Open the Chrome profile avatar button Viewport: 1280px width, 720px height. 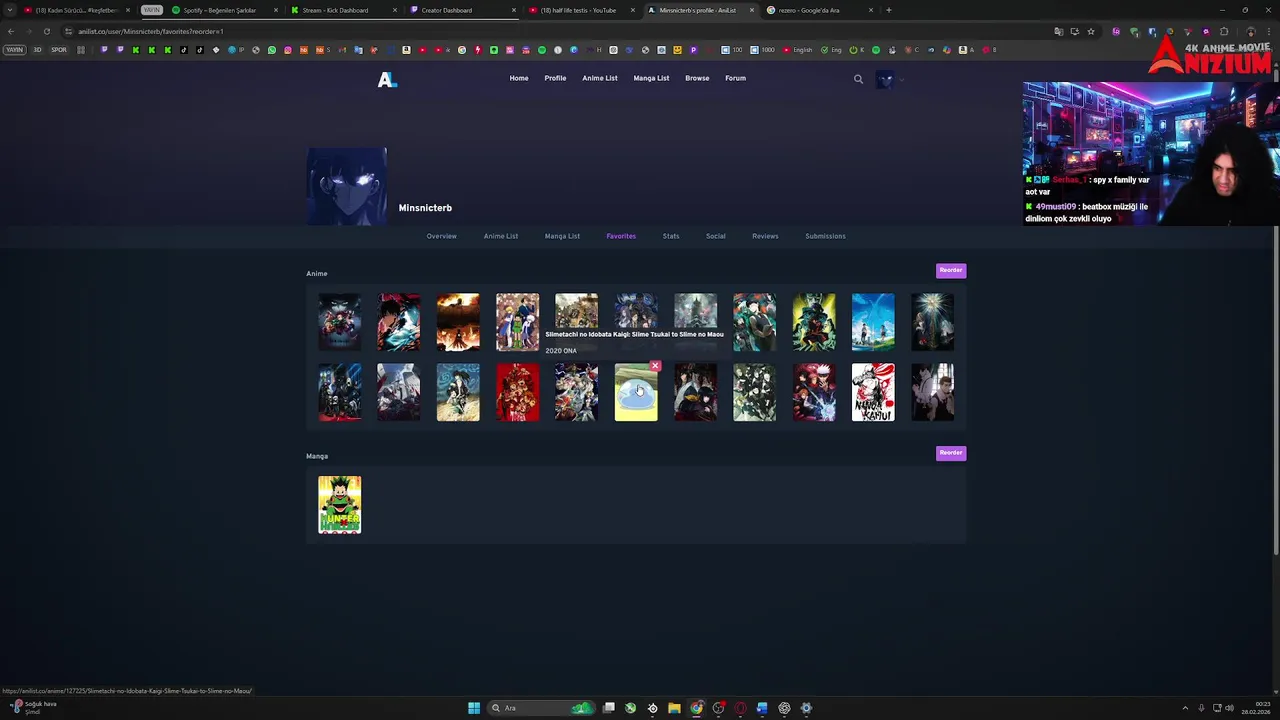coord(1250,31)
